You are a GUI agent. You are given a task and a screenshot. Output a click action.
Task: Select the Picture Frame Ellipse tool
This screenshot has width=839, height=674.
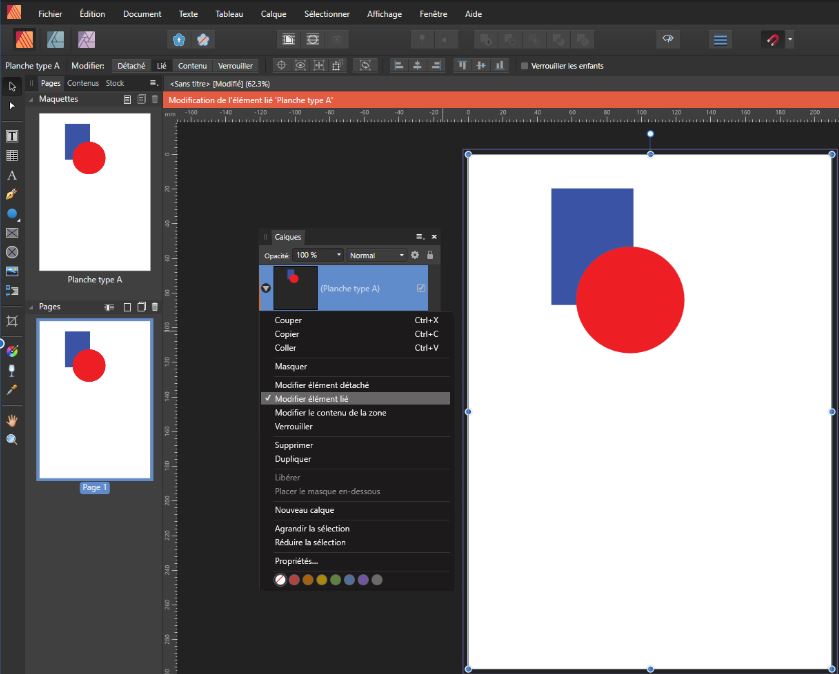tap(12, 252)
